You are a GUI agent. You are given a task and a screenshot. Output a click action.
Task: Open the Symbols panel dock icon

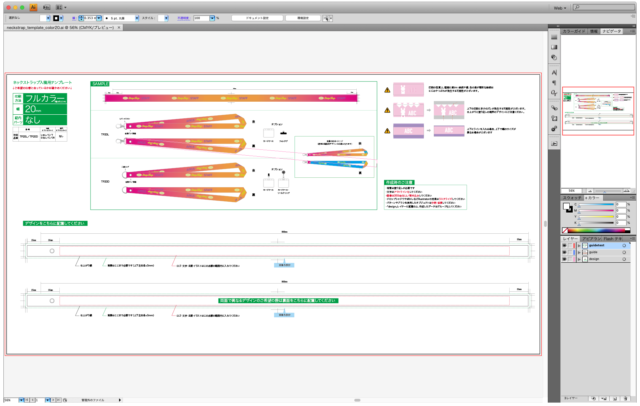pos(554,108)
